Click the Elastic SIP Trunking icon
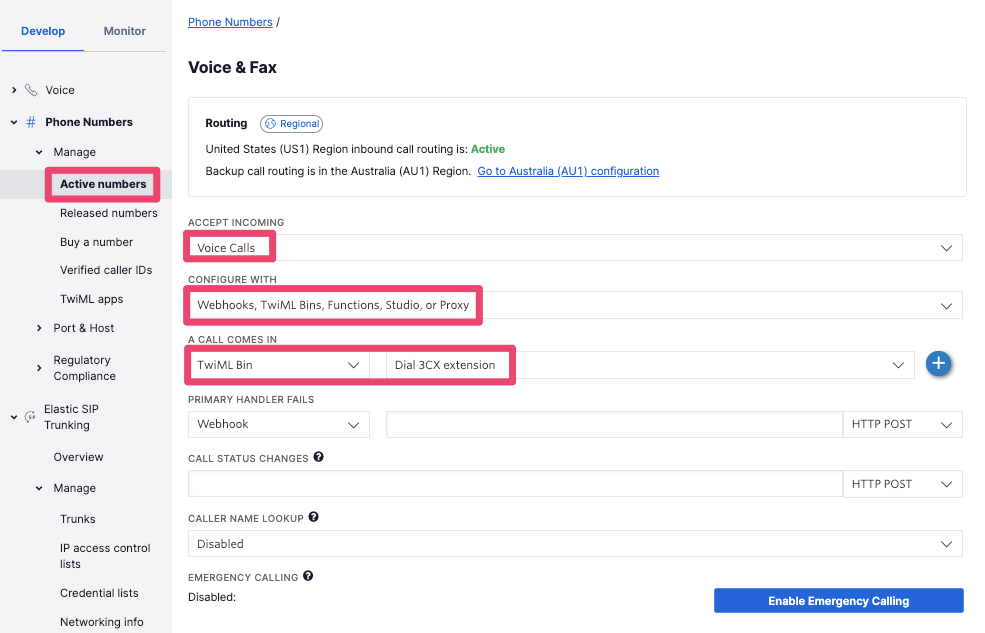985x633 pixels. (30, 417)
